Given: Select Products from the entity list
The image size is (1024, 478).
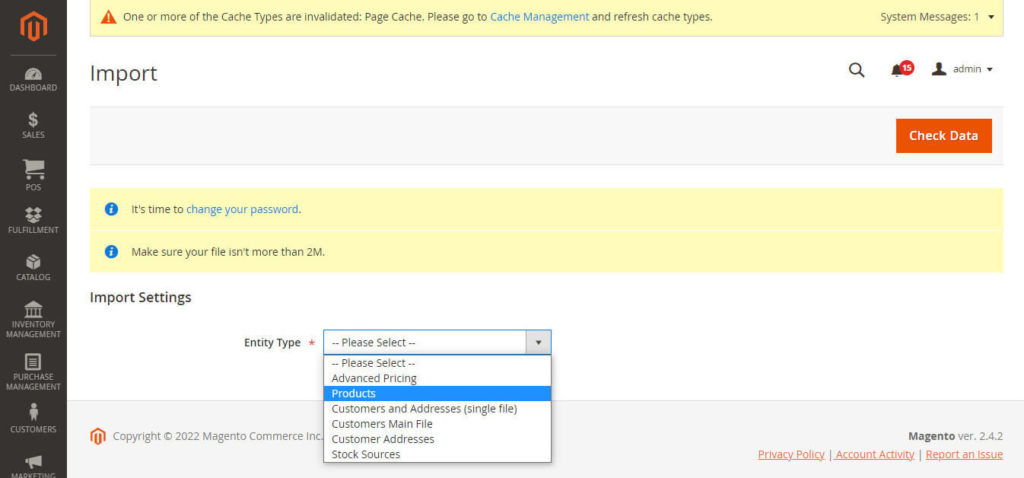Looking at the screenshot, I should point(354,393).
